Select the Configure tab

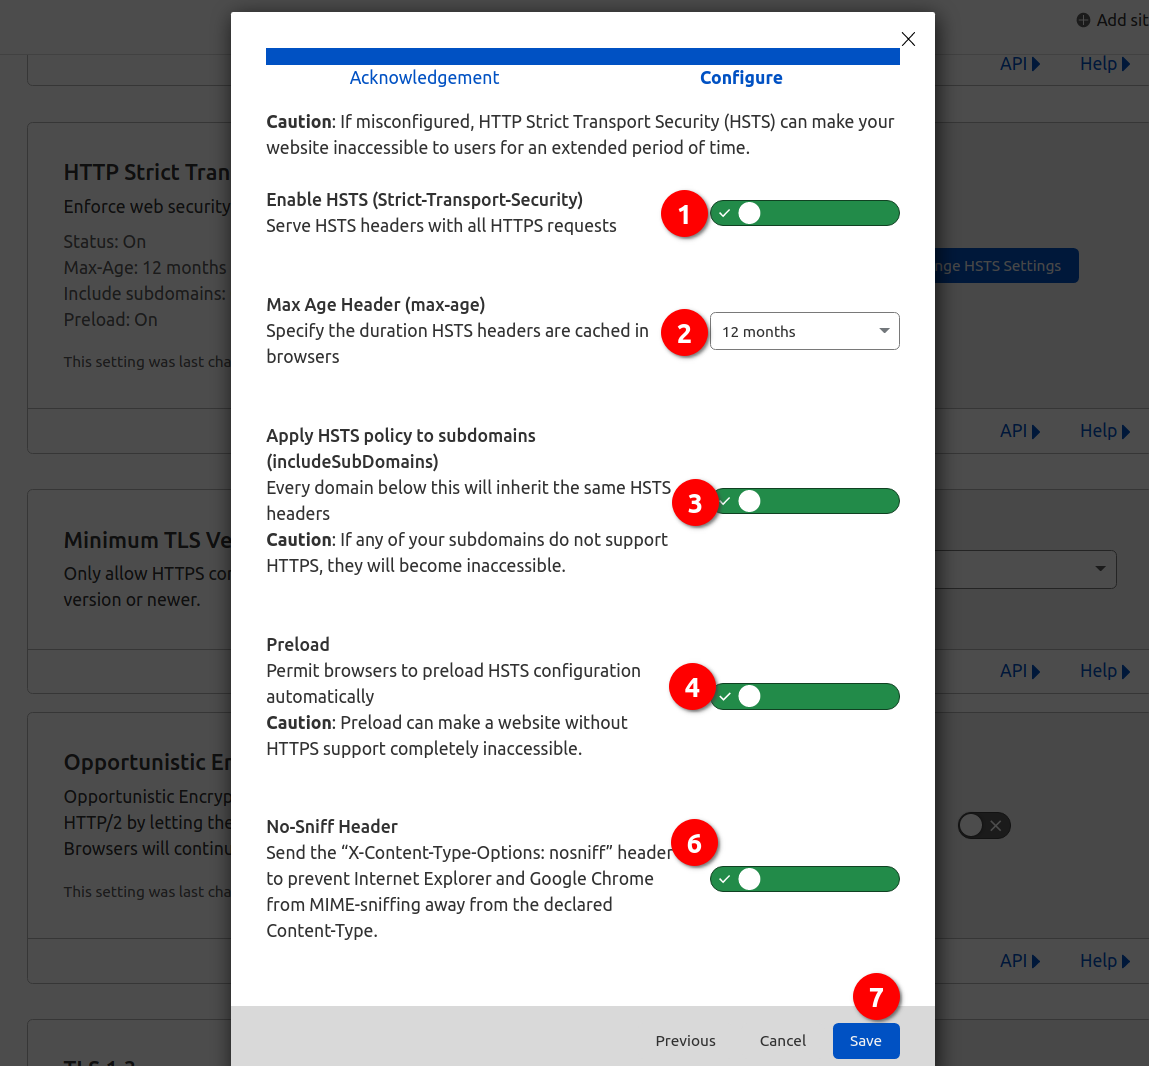pyautogui.click(x=741, y=78)
